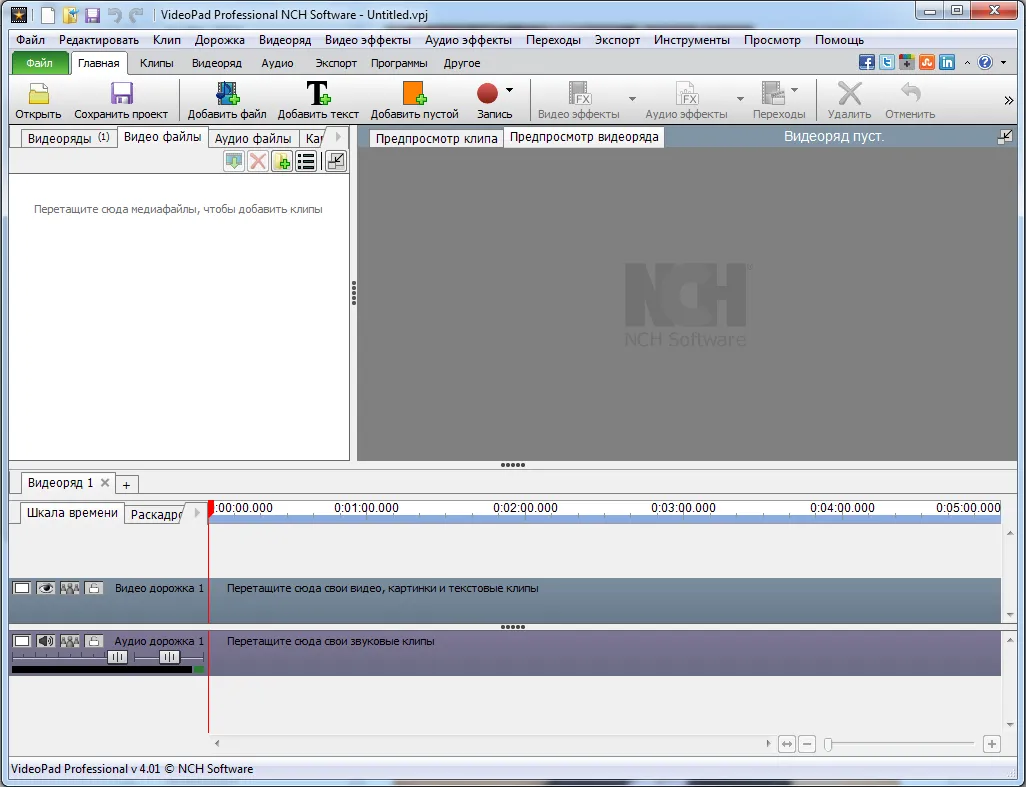Toggle video track 1 visibility eye
The width and height of the screenshot is (1026, 787).
[45, 588]
